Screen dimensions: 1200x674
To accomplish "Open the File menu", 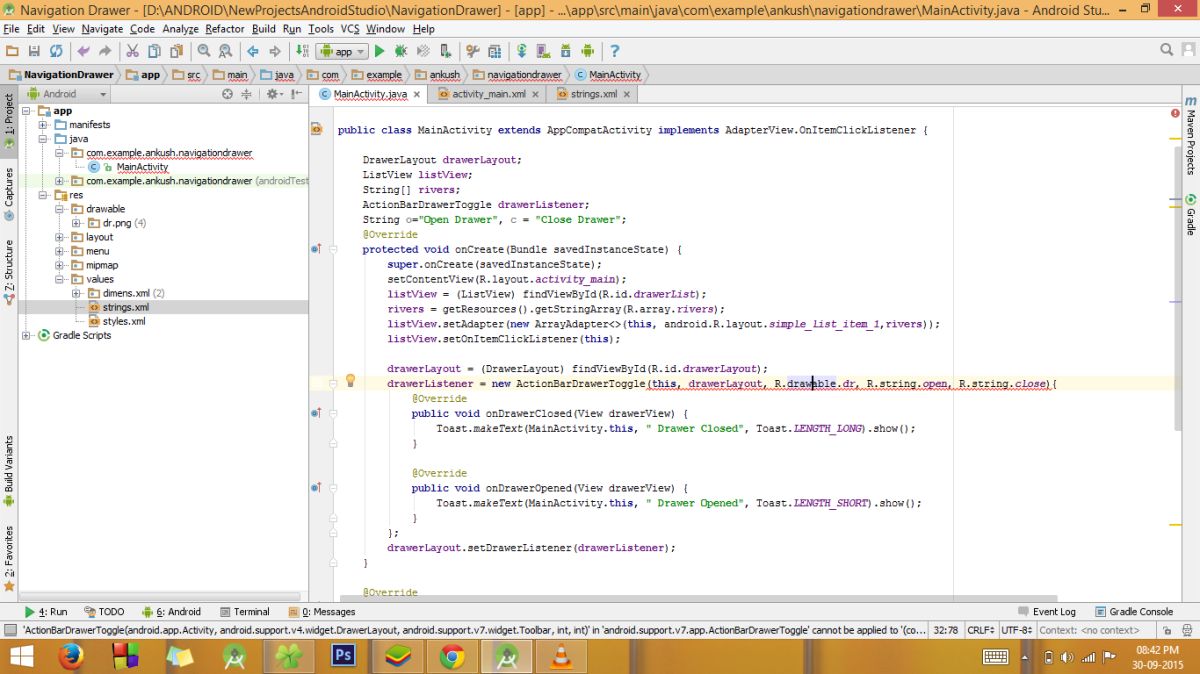I will click(11, 29).
